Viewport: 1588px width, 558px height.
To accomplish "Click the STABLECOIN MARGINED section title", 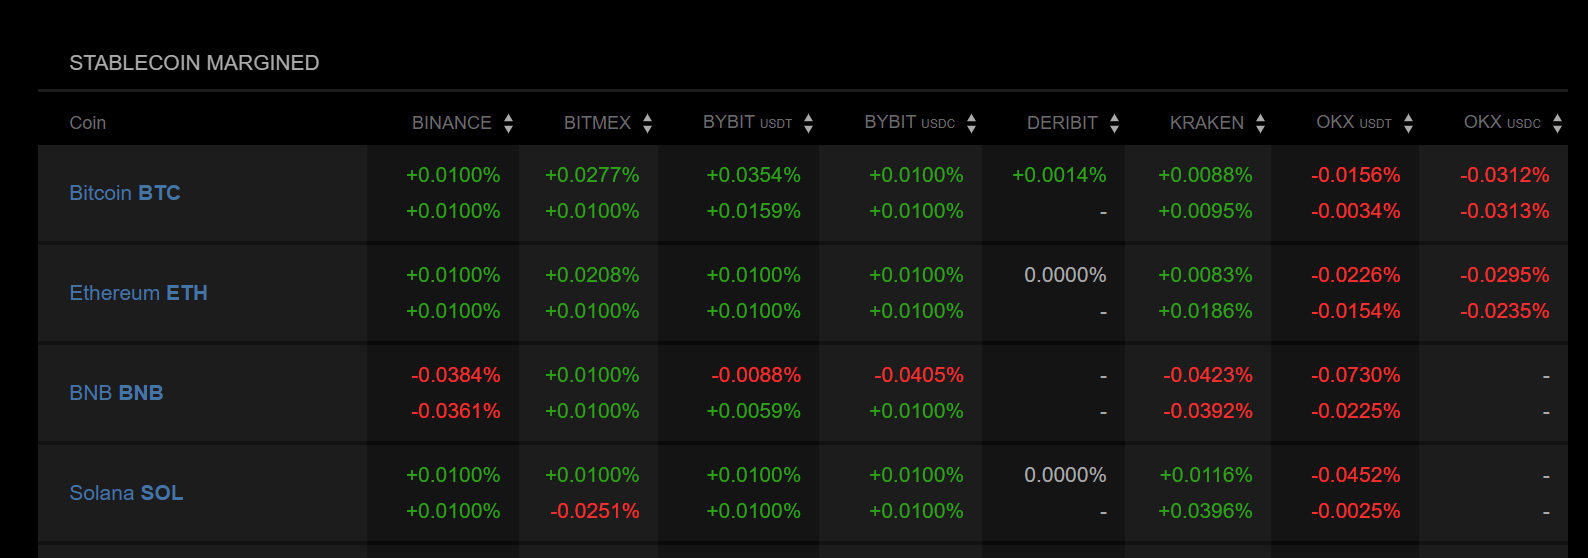I will pyautogui.click(x=194, y=63).
